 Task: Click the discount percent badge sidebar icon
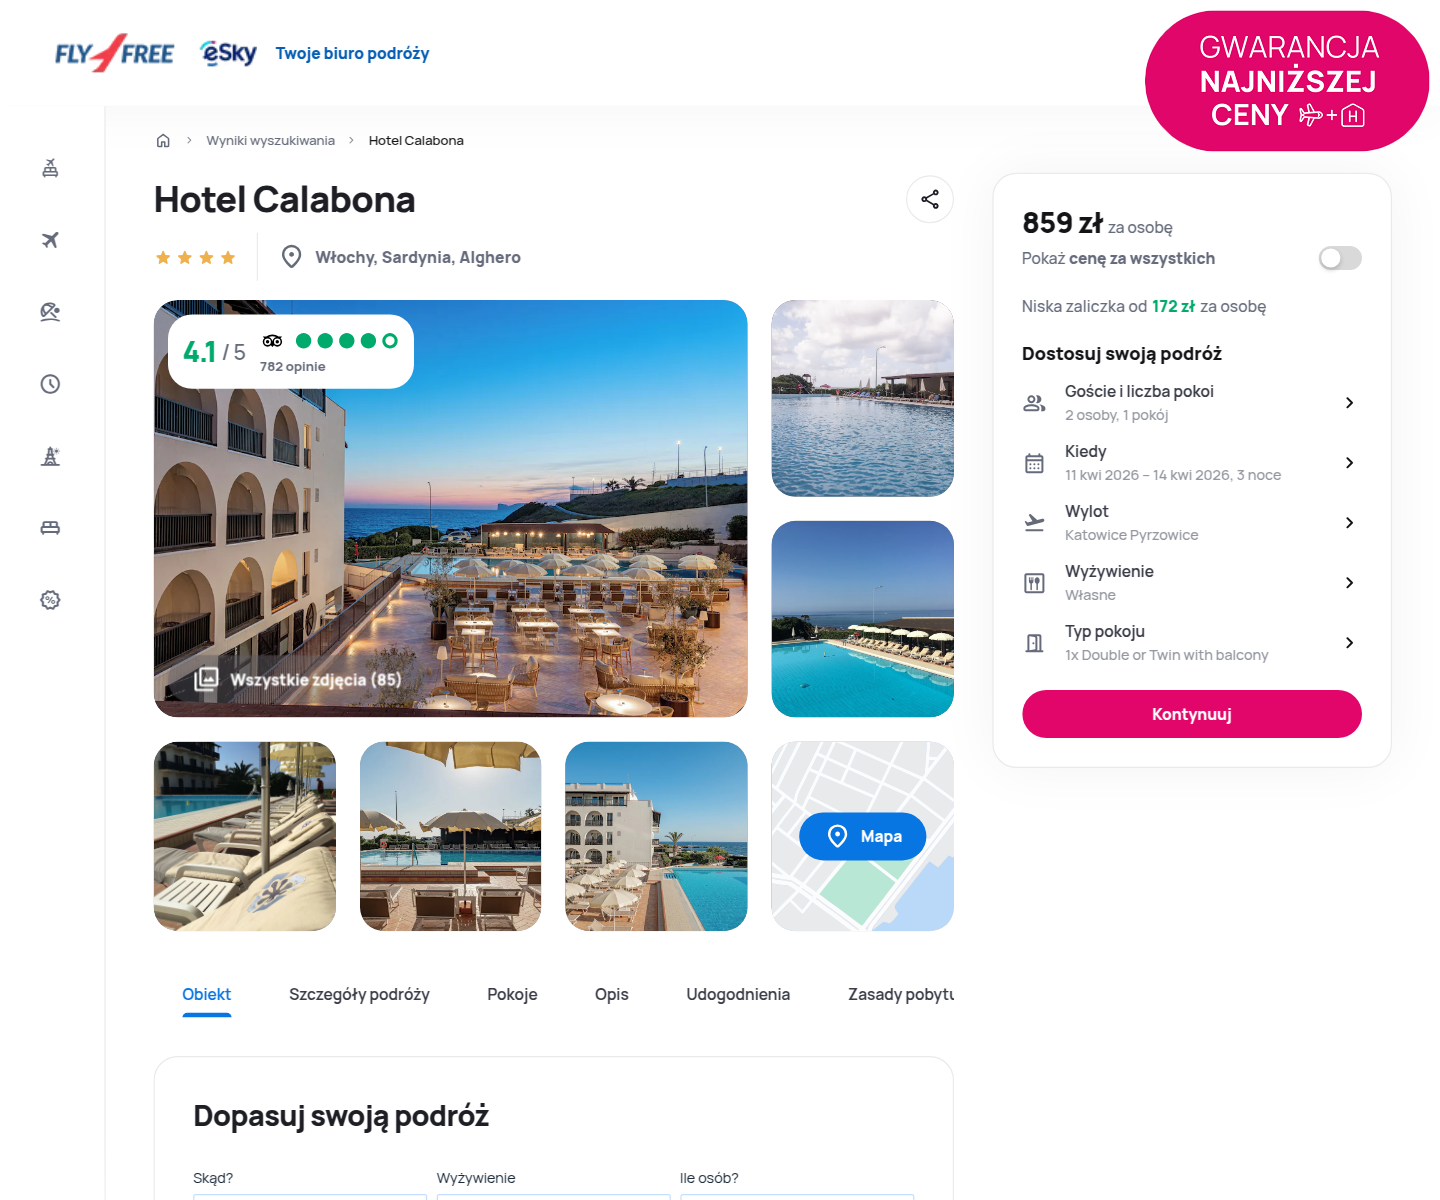click(x=50, y=600)
